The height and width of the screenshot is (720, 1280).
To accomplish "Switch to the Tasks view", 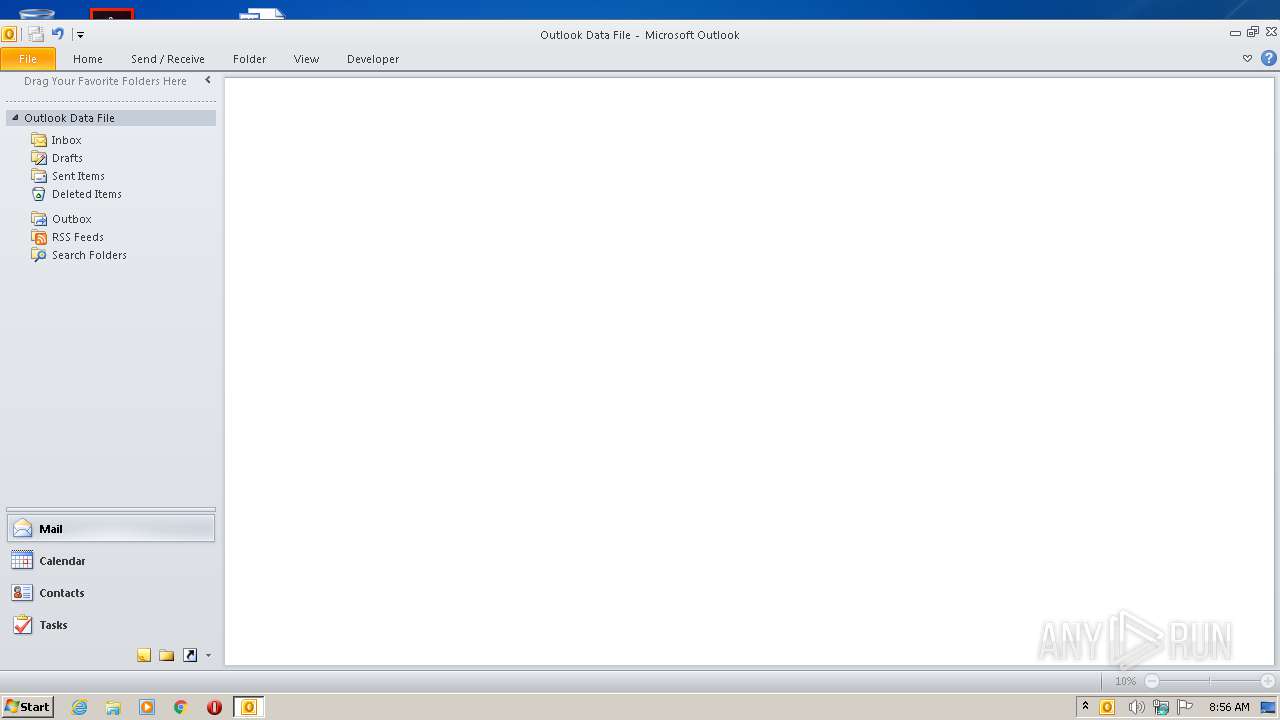I will point(111,625).
